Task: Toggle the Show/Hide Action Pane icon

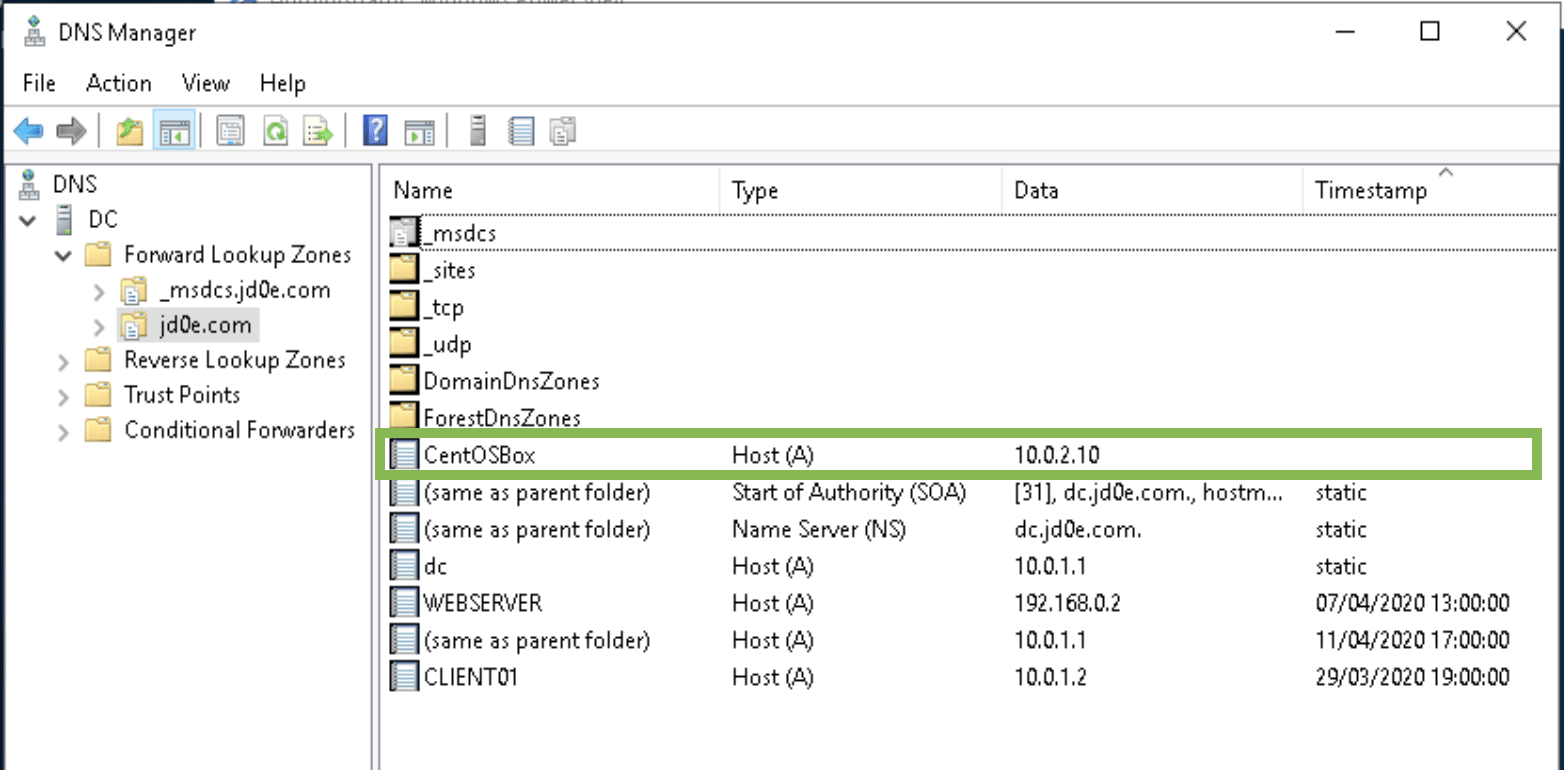Action: pyautogui.click(x=419, y=130)
